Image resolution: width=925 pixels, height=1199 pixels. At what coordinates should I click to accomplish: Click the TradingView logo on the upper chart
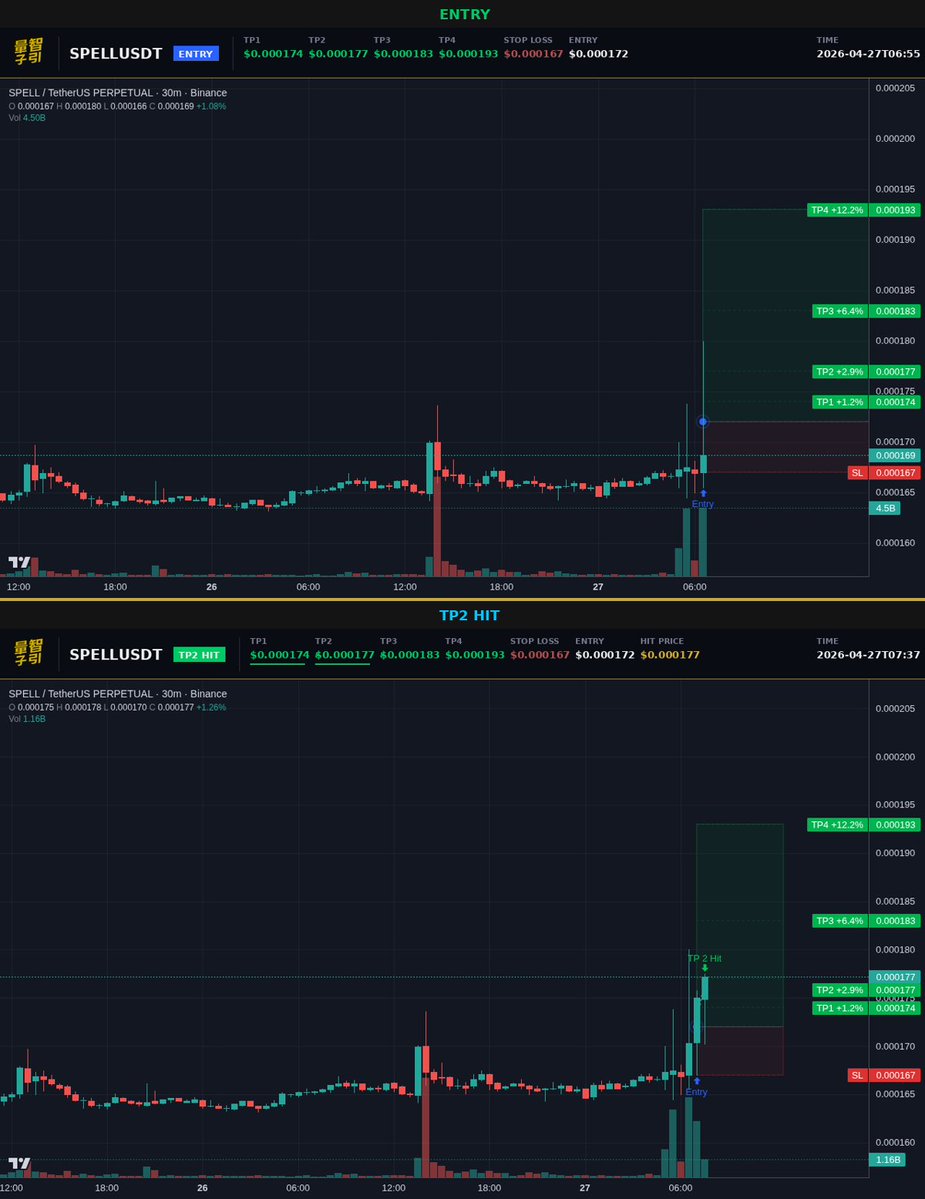coord(17,562)
